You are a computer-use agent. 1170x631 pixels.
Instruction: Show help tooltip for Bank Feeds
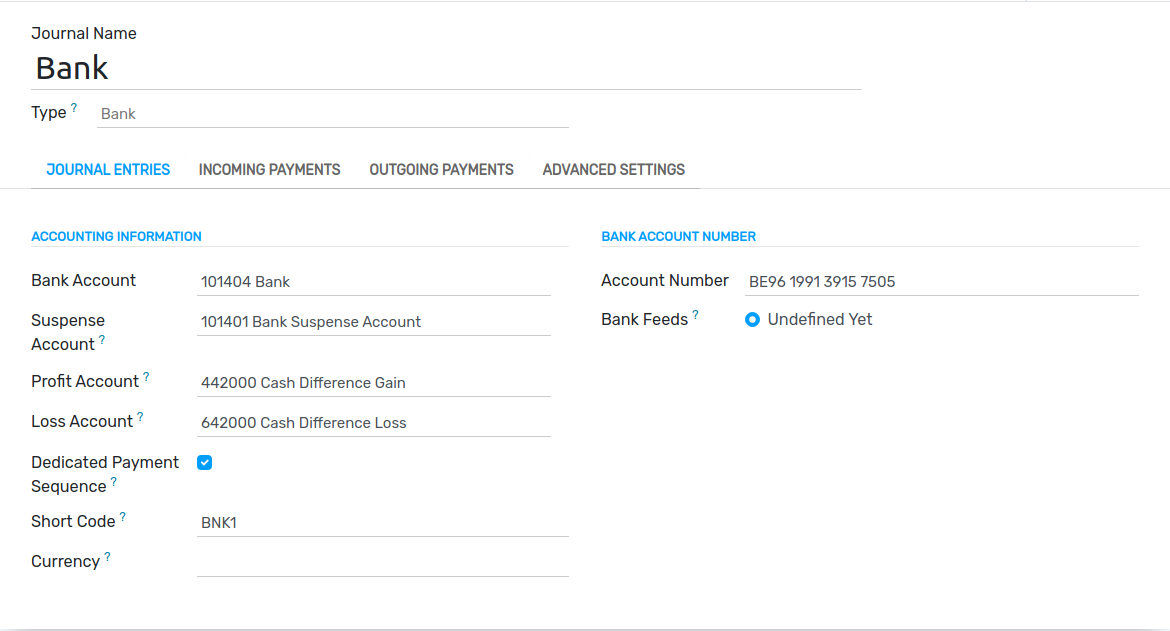click(x=695, y=315)
